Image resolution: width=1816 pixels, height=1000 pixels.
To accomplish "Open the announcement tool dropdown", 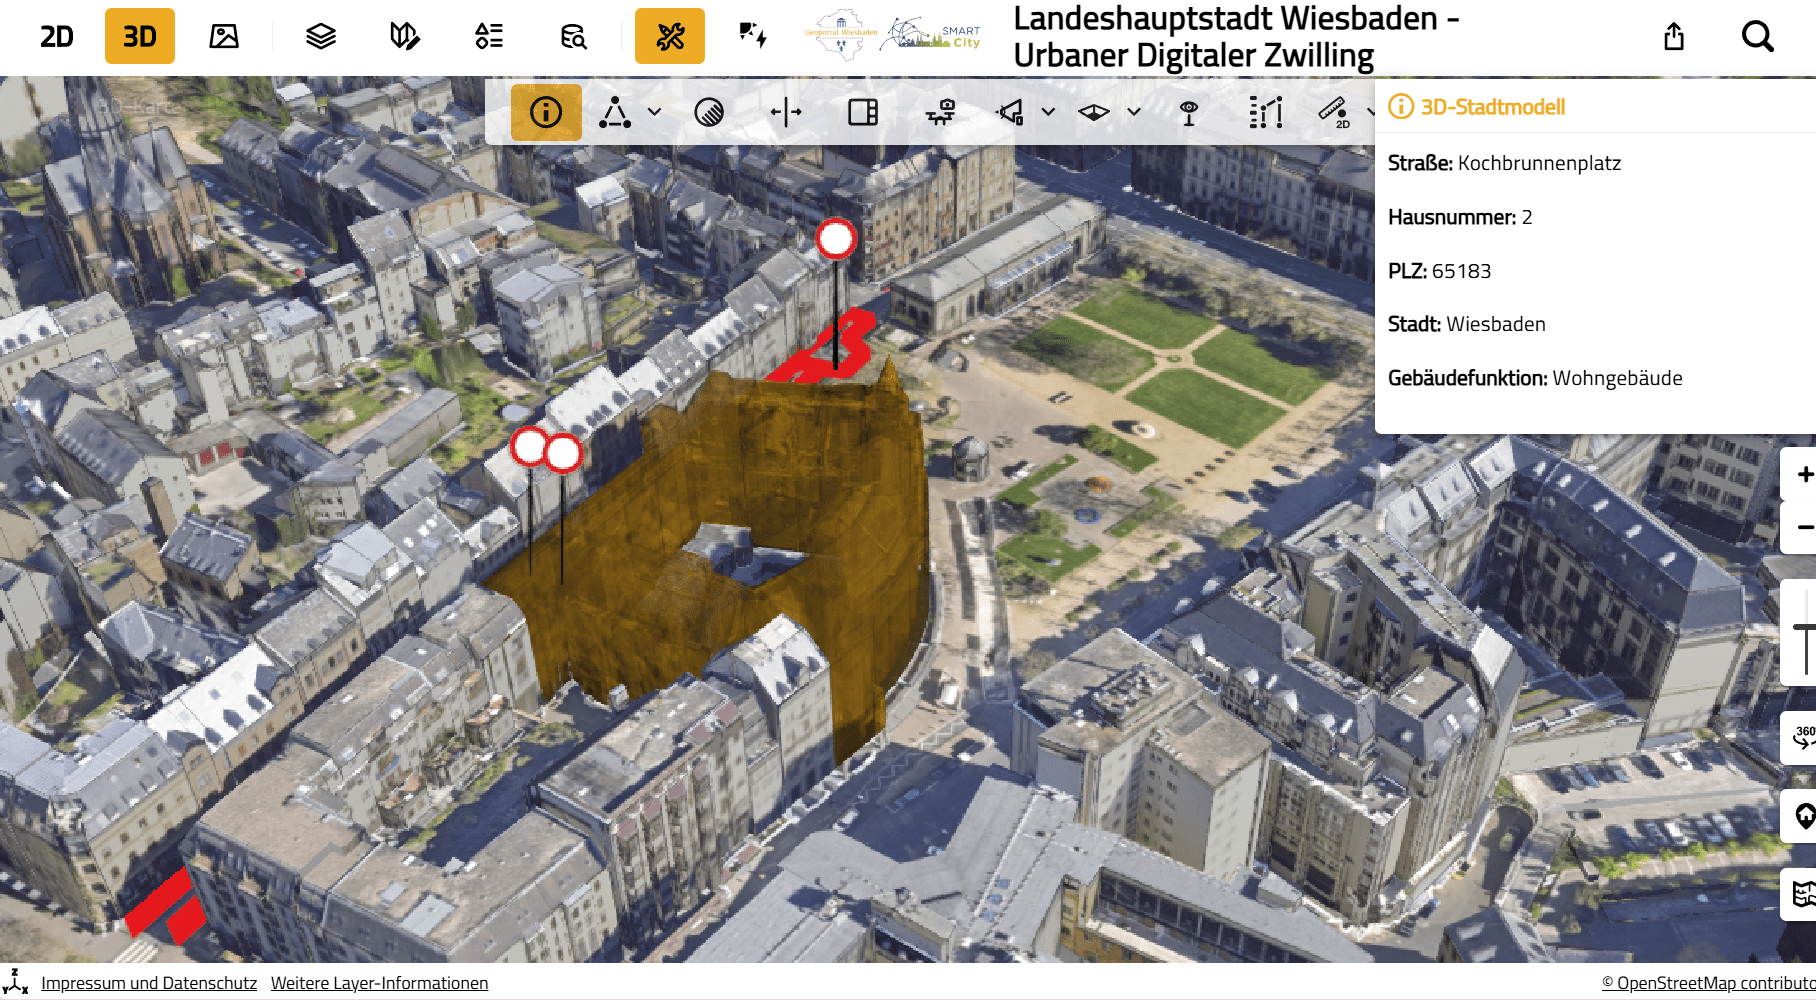I will [1047, 113].
